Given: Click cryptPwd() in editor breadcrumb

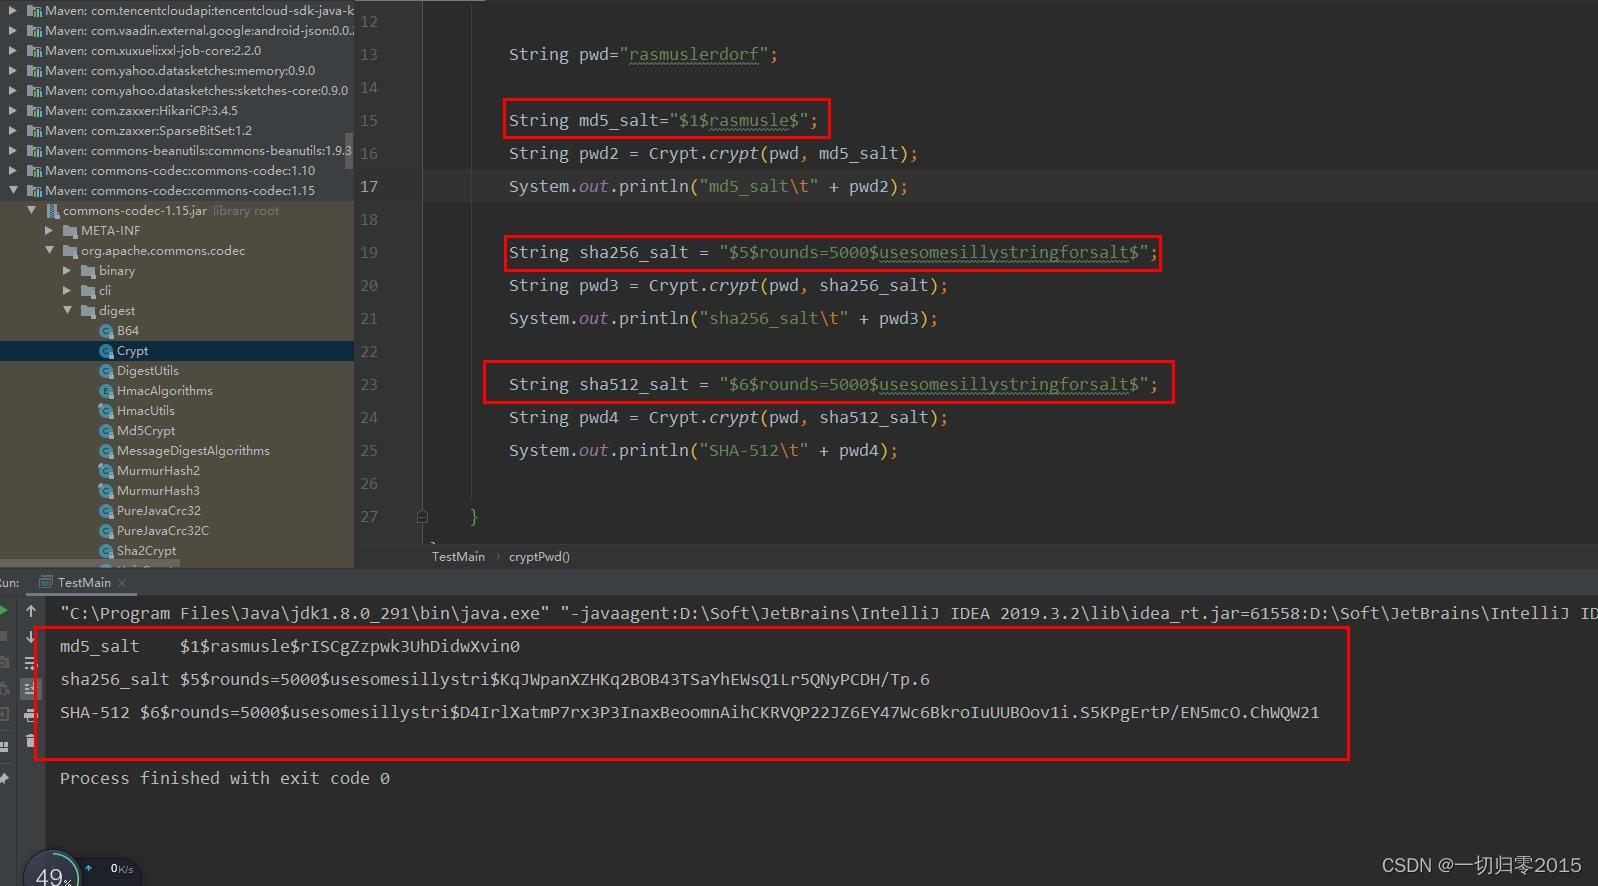Looking at the screenshot, I should point(539,557).
